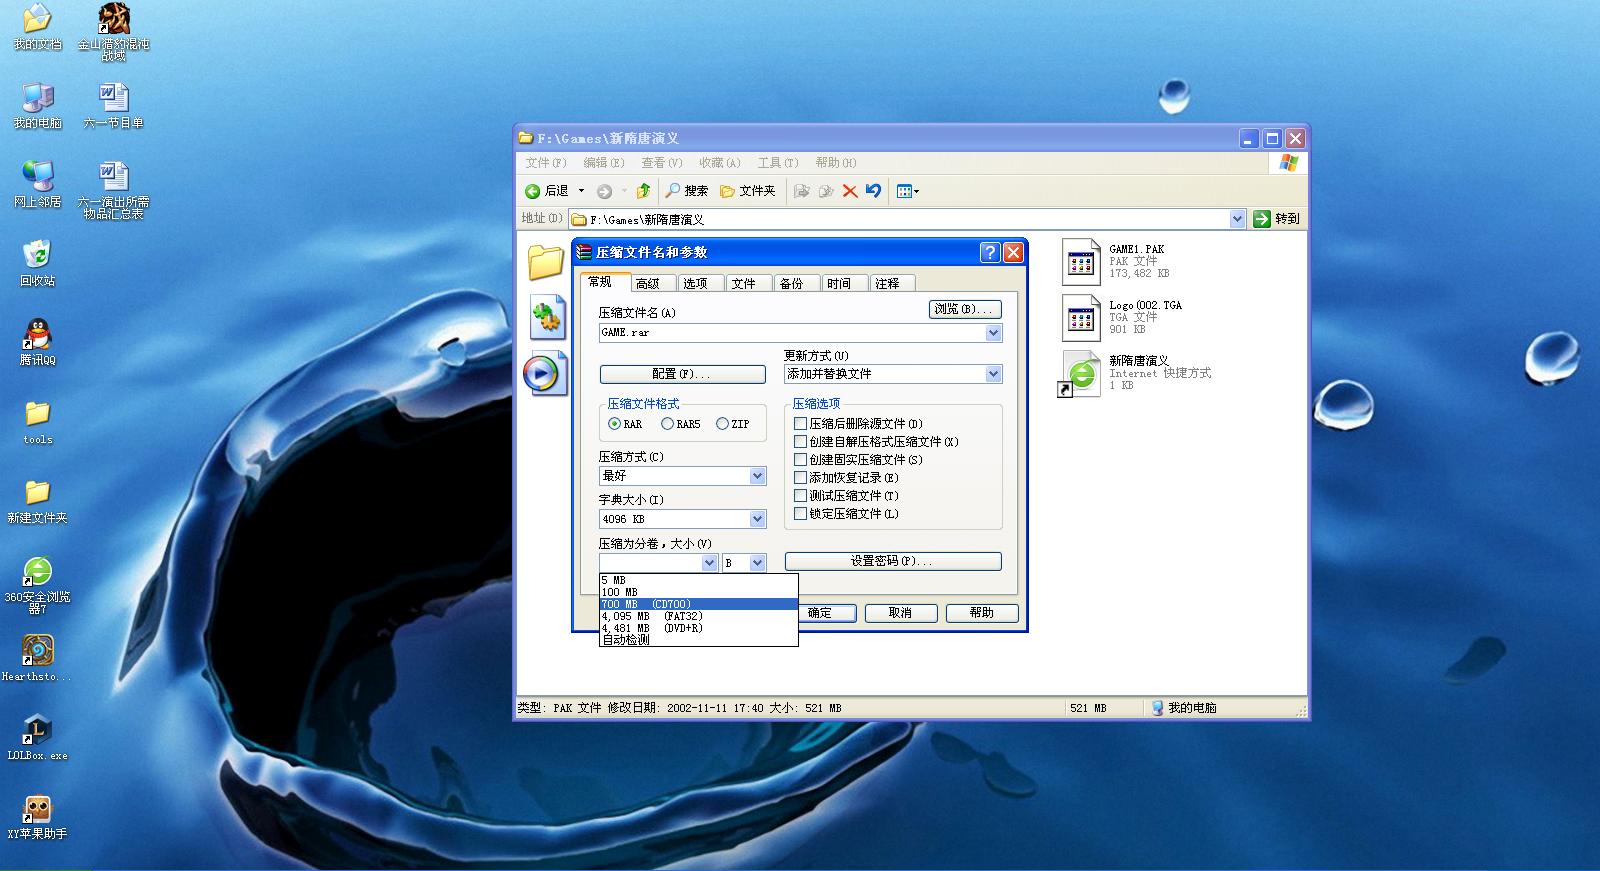Enable 压缩后删除源文件 checkbox

(x=800, y=424)
